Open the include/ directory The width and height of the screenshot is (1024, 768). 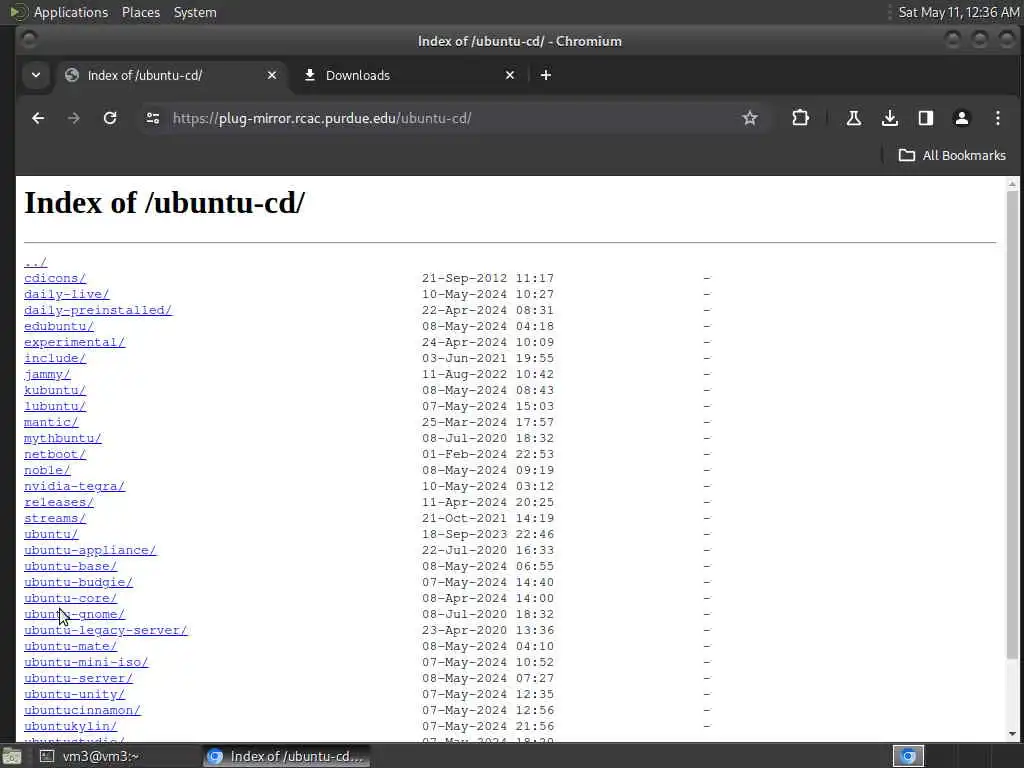coord(55,359)
